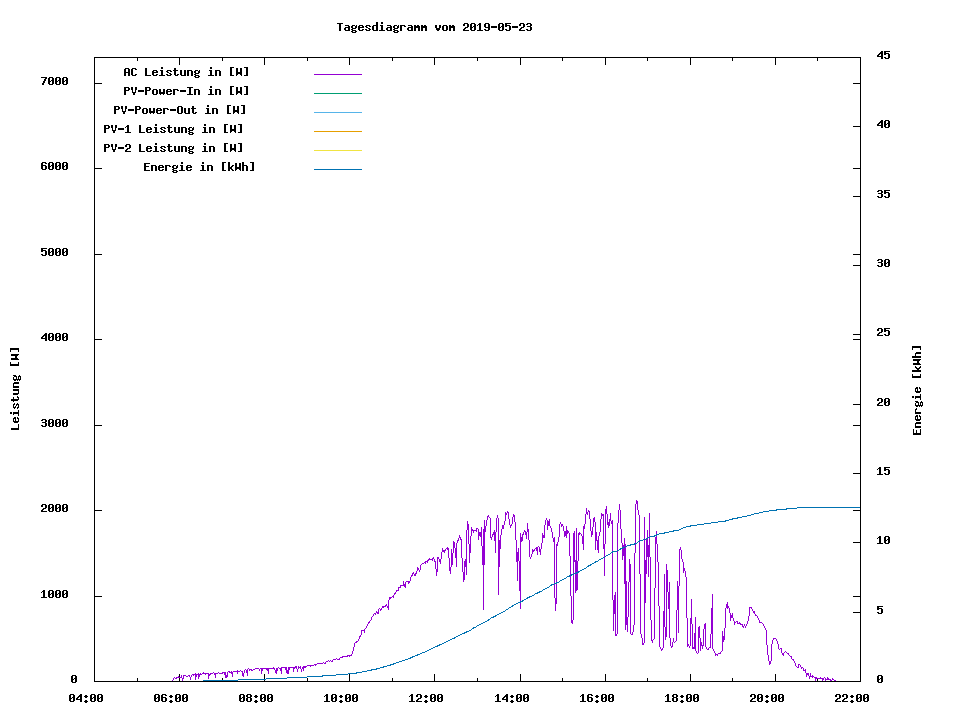Click the PV-1 Leistung in [W] legend label

click(x=173, y=129)
